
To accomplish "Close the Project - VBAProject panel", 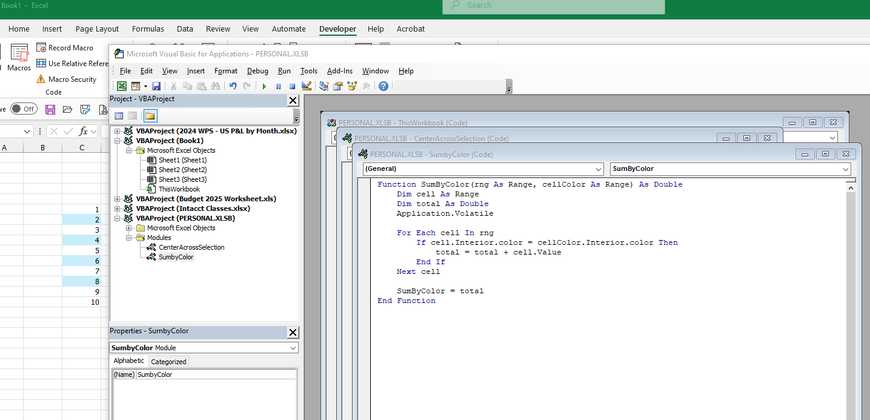I will point(293,100).
